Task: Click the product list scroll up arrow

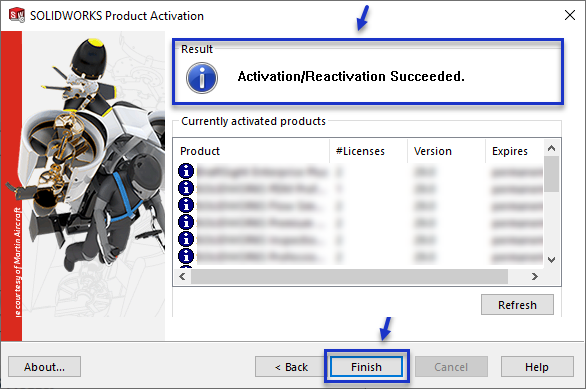Action: point(551,148)
